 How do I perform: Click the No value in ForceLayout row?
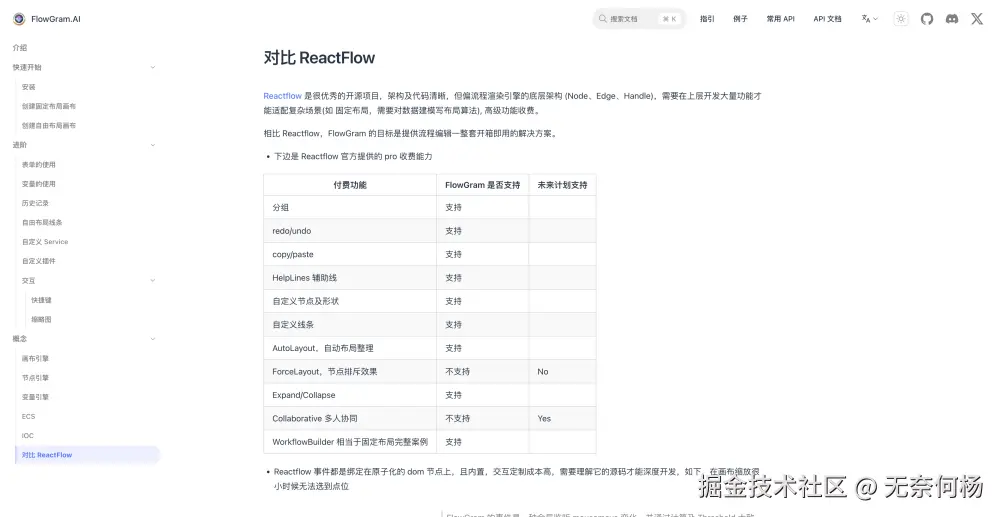pyautogui.click(x=543, y=372)
